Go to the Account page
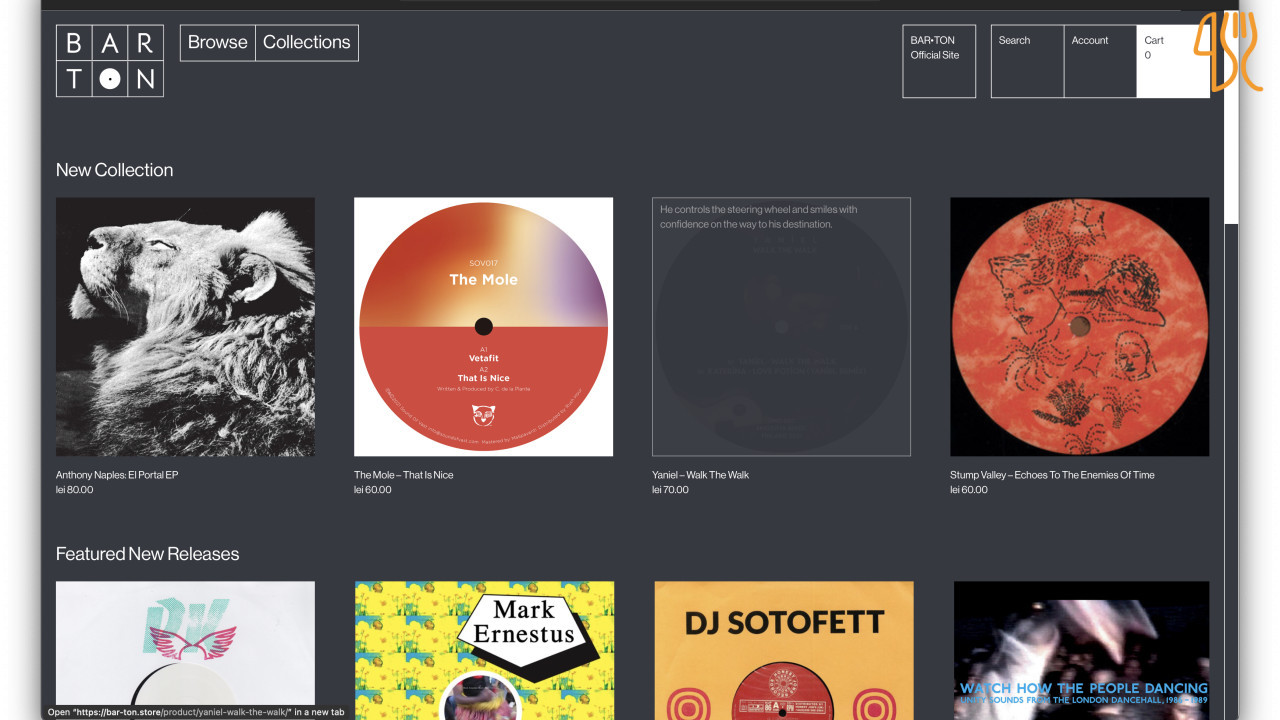The image size is (1280, 720). 1100,61
